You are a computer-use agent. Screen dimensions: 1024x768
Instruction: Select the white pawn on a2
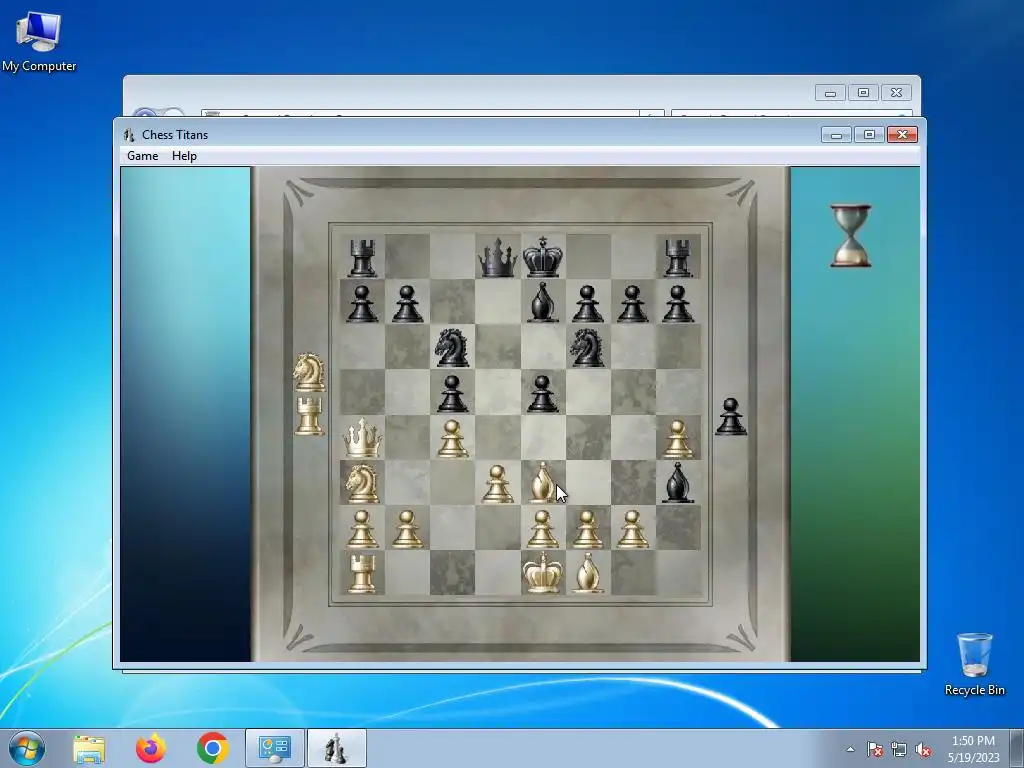tap(362, 529)
